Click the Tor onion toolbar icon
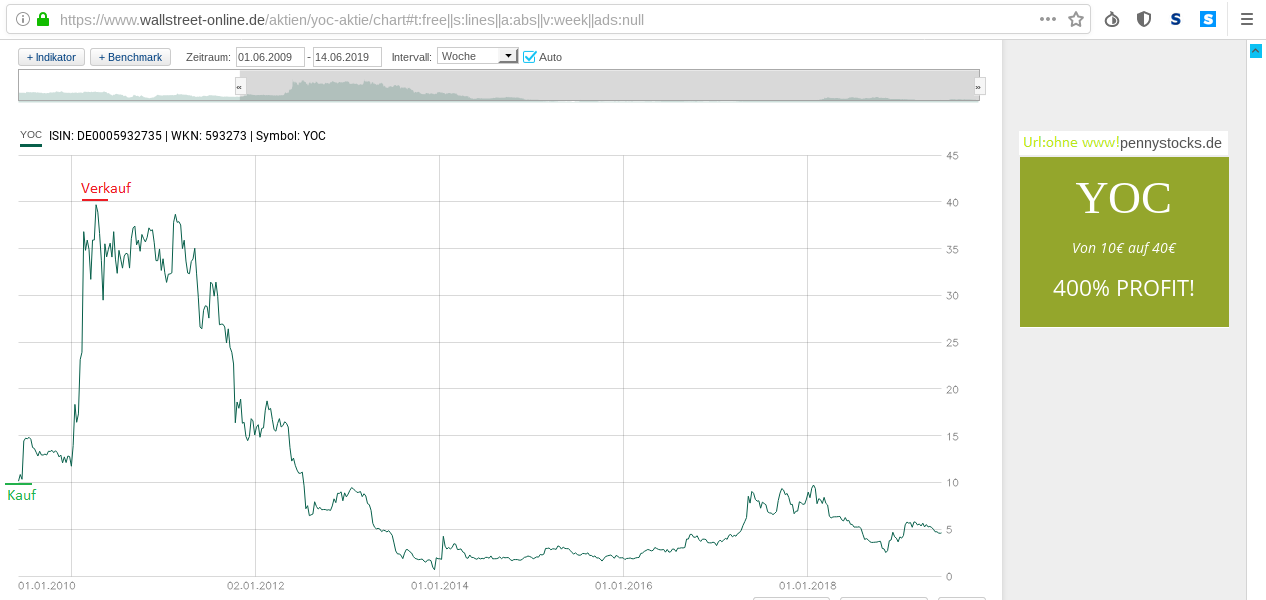The width and height of the screenshot is (1266, 600). [1112, 19]
